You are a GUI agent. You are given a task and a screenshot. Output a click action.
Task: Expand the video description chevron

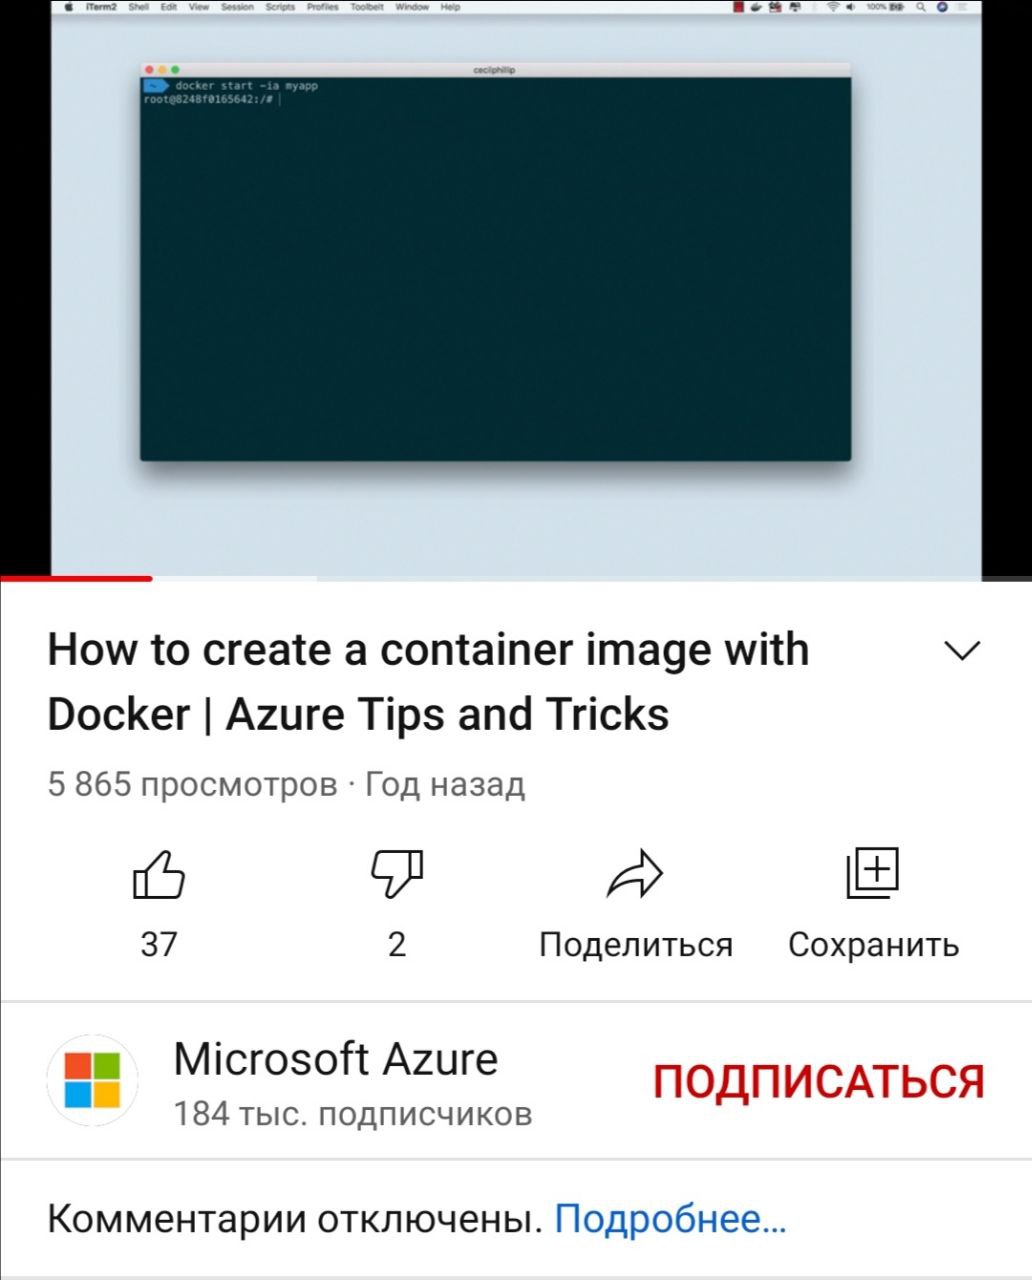pyautogui.click(x=963, y=651)
